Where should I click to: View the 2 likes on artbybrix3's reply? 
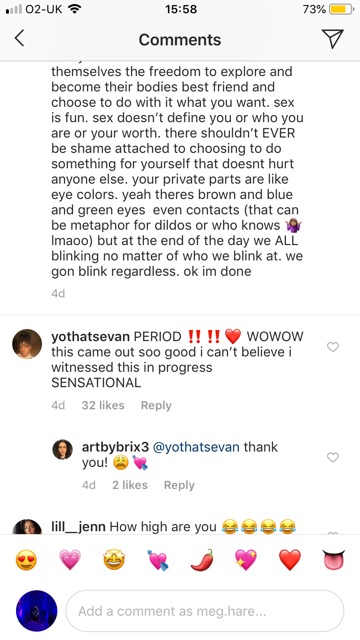[x=130, y=485]
